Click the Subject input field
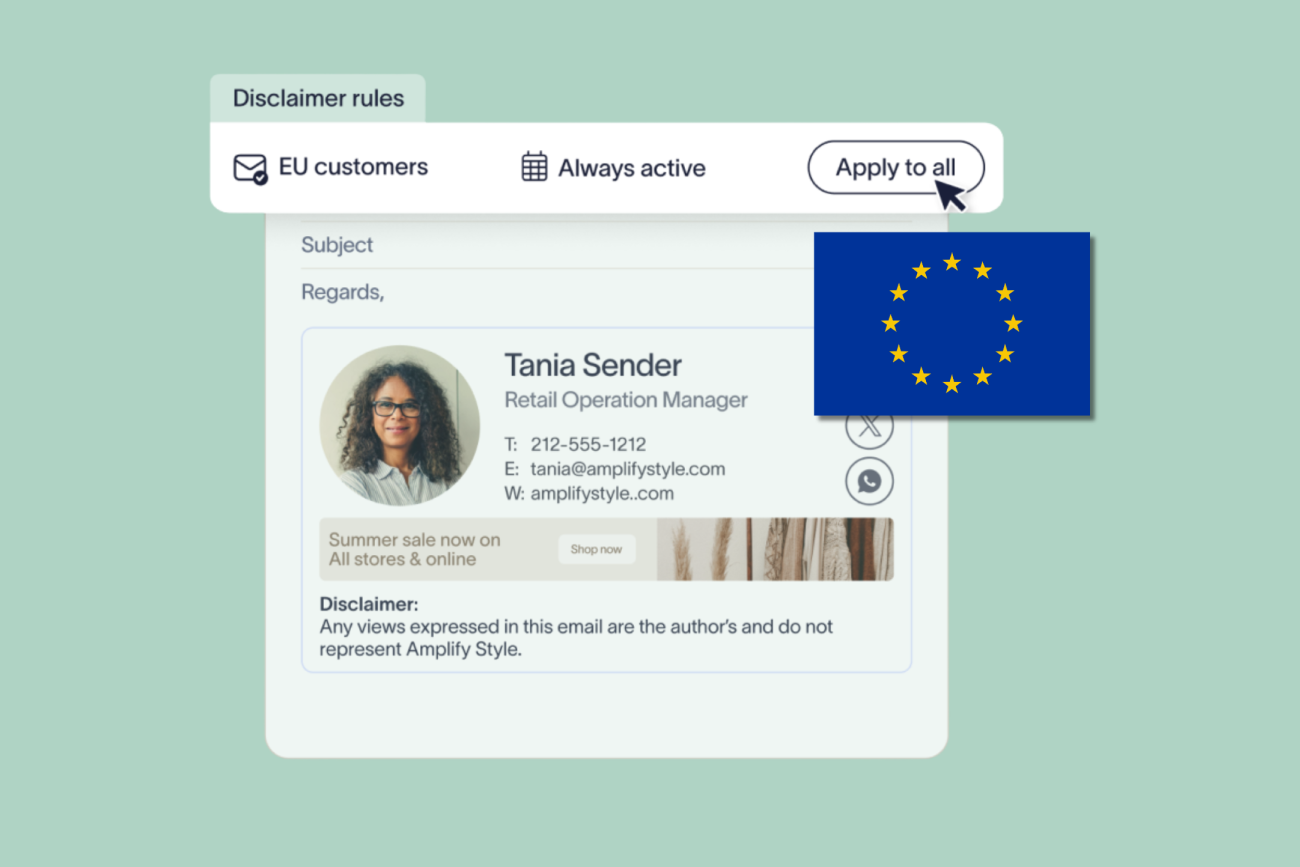1300x867 pixels. (606, 245)
